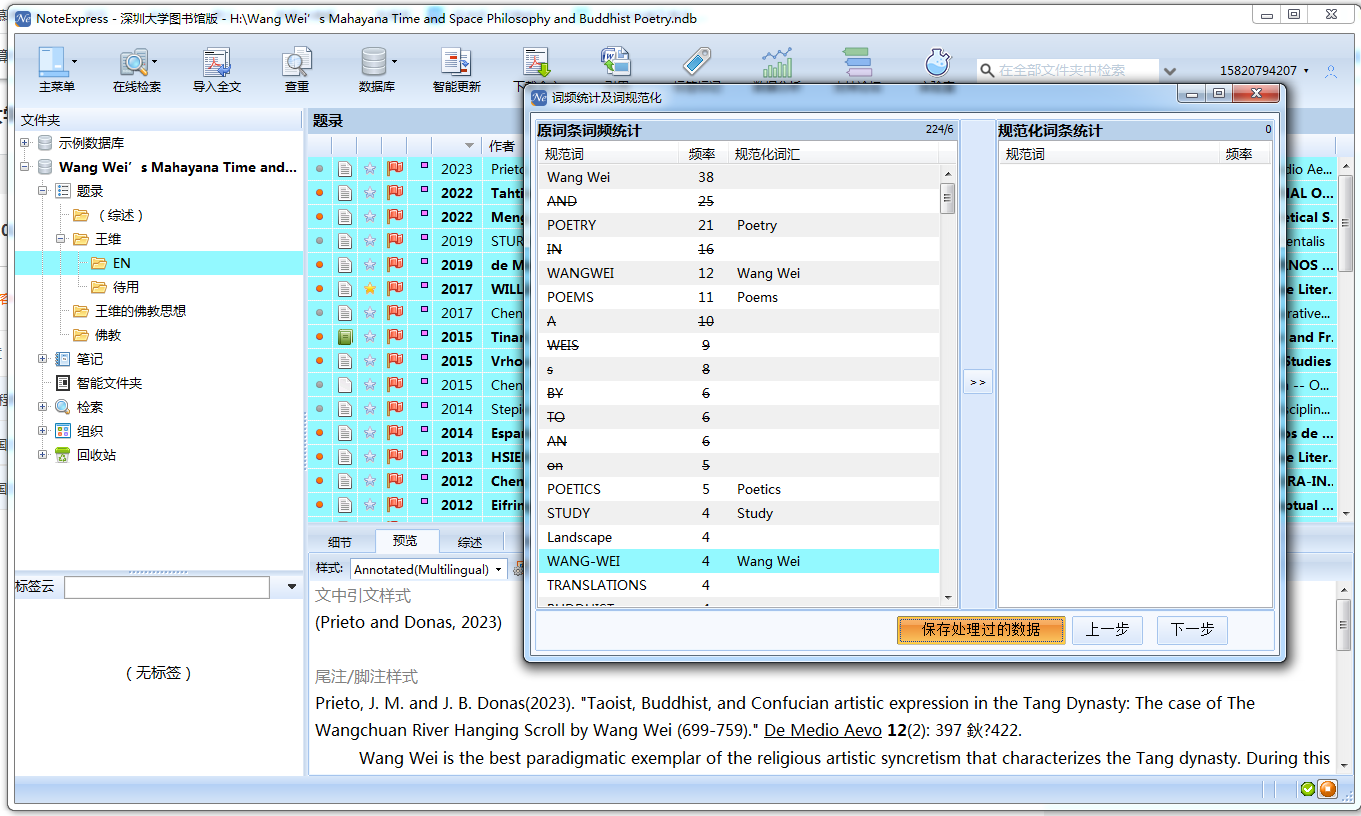Toggle read status dot on 2022 Tahti row
Viewport: 1361px width, 816px height.
(x=320, y=193)
